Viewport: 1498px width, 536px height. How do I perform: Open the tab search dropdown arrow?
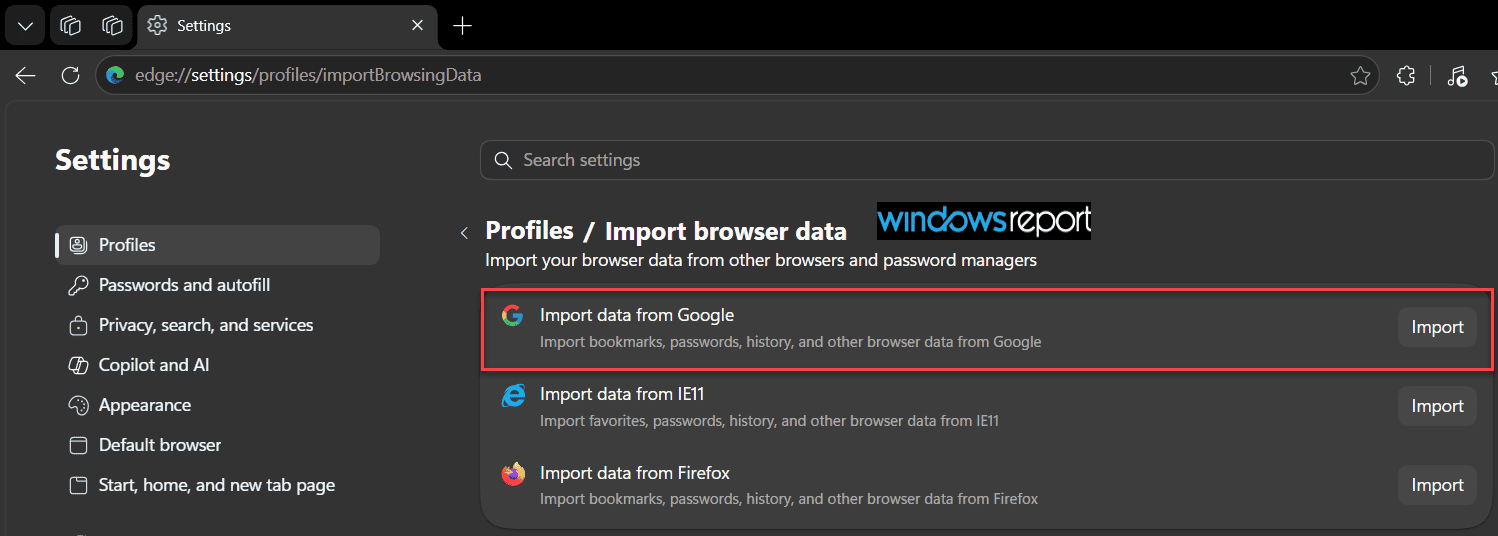25,26
